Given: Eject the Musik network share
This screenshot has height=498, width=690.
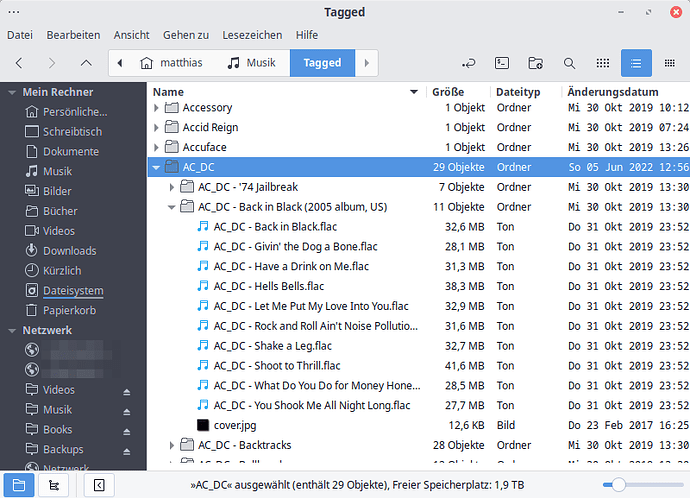Looking at the screenshot, I should (127, 412).
